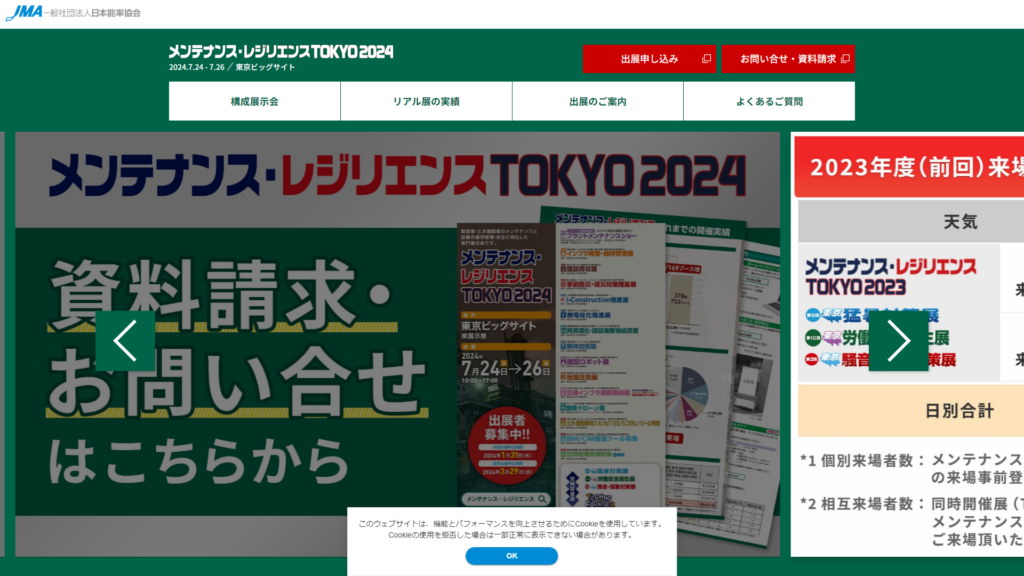Viewport: 1024px width, 576px height.
Task: Click the cookie notice text このウェブサイトは
Action: point(511,529)
